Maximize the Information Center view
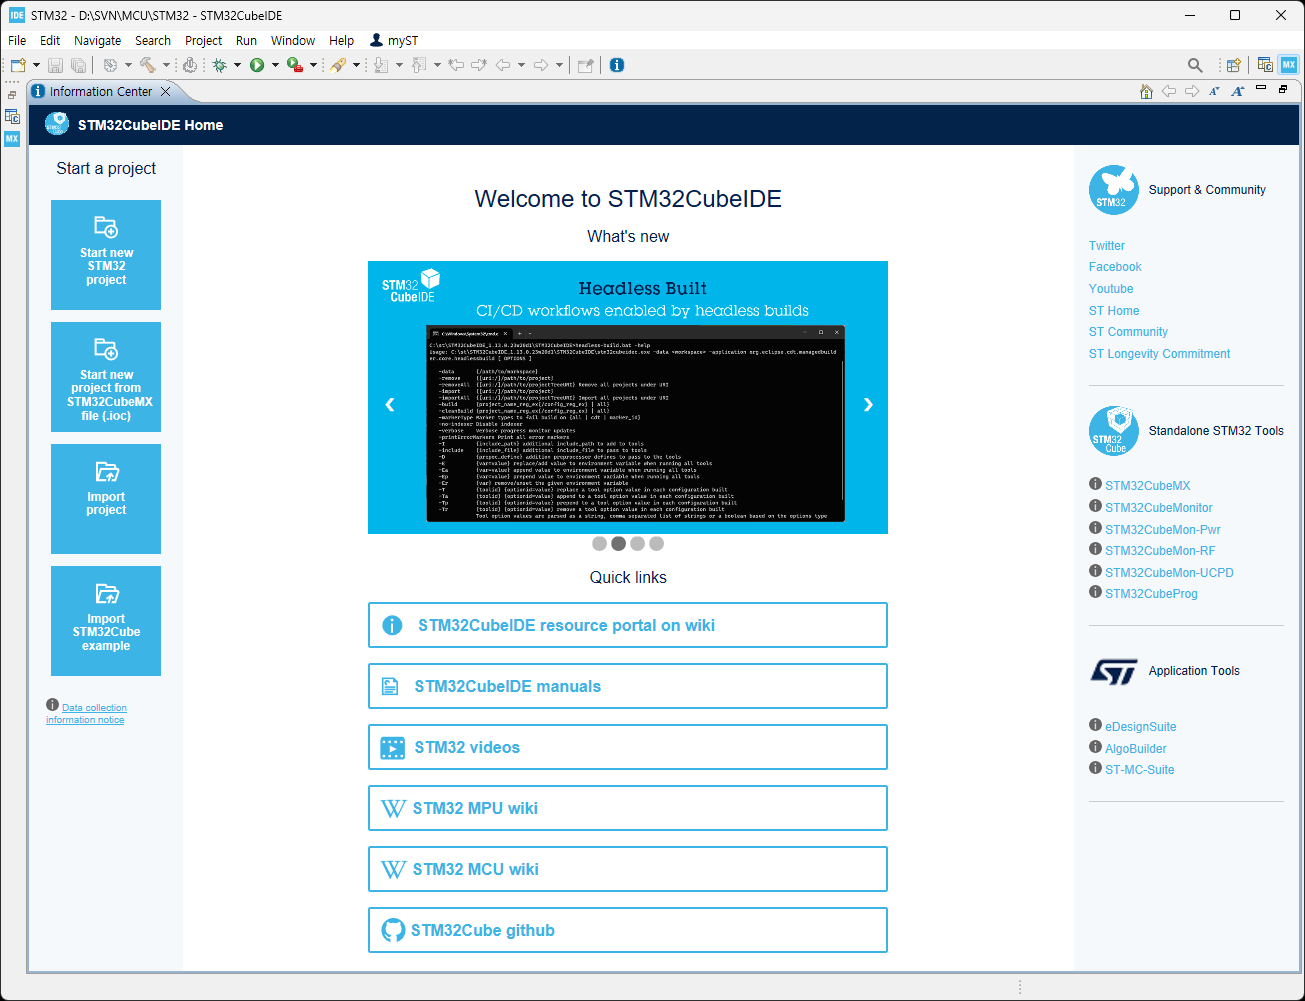Image resolution: width=1305 pixels, height=1001 pixels. 1283,89
